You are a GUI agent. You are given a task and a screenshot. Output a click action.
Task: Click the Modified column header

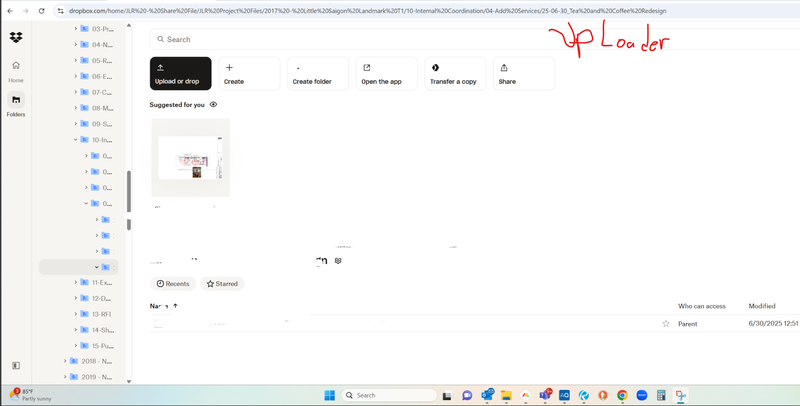pyautogui.click(x=762, y=306)
